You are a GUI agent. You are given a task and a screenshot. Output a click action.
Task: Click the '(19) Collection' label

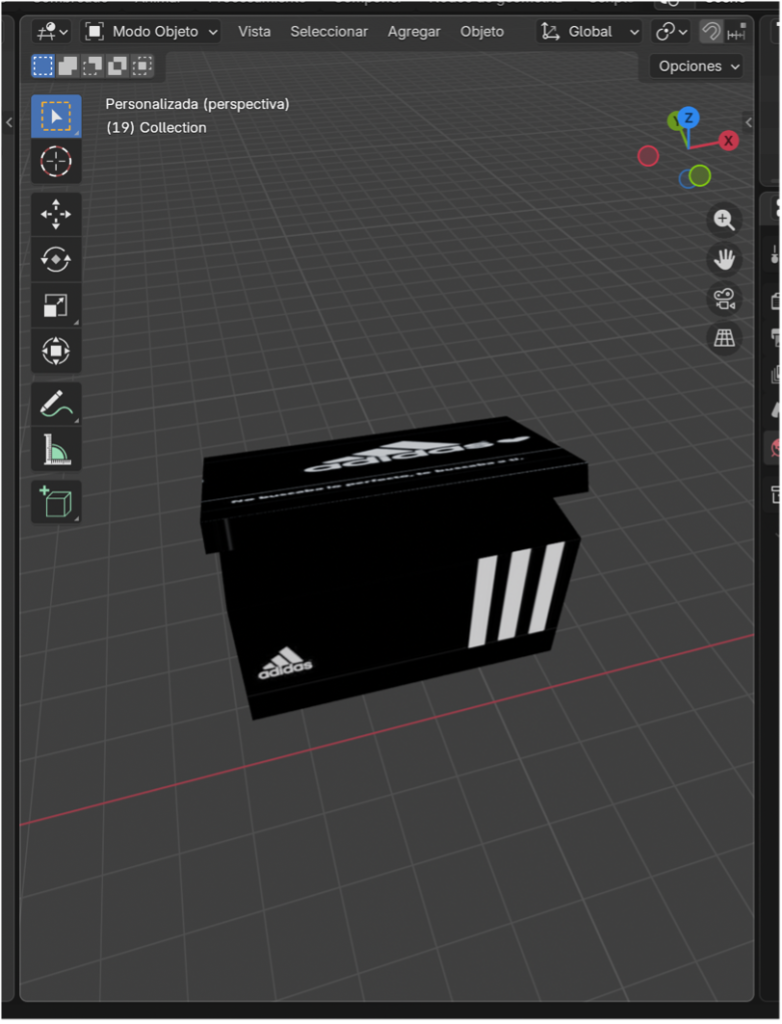tap(156, 127)
